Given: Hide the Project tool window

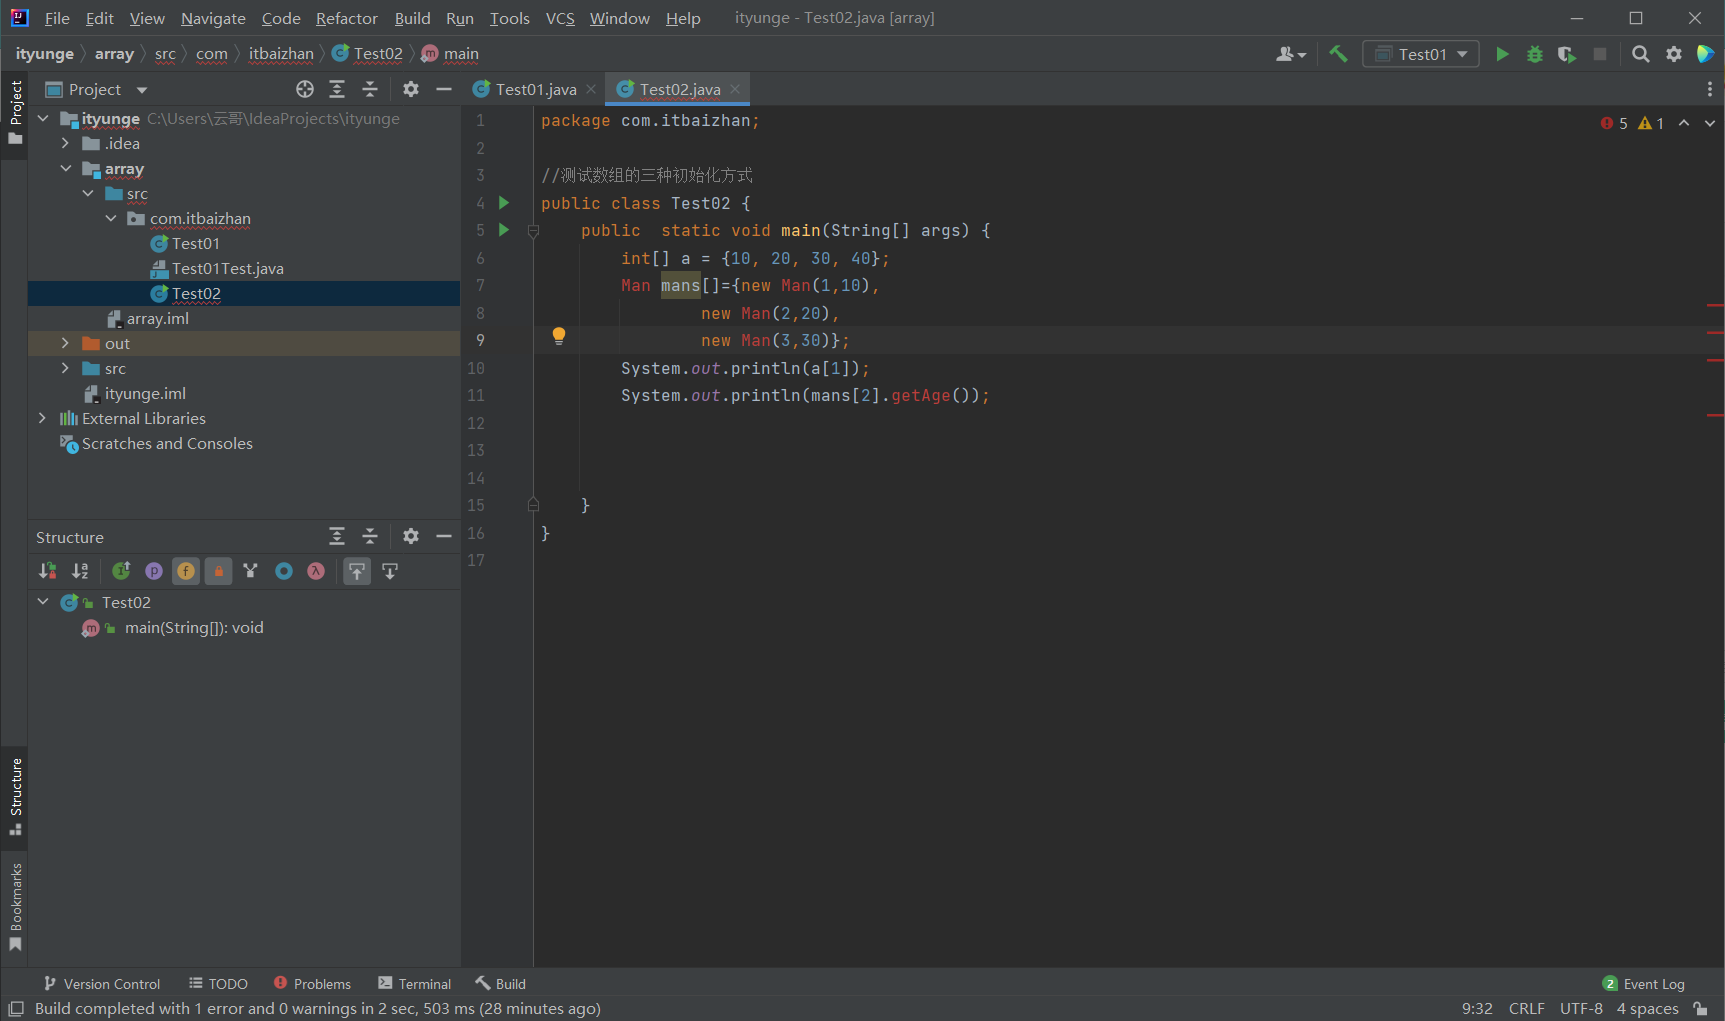Looking at the screenshot, I should point(444,89).
